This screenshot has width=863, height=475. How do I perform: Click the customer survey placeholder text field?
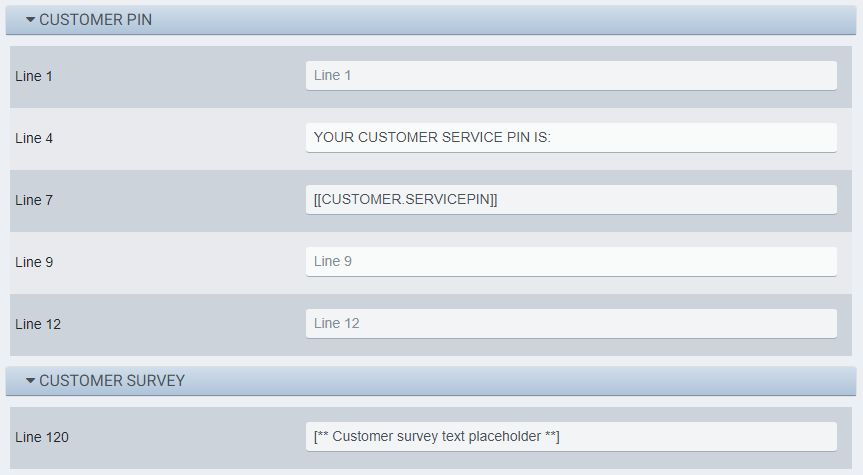(x=570, y=436)
